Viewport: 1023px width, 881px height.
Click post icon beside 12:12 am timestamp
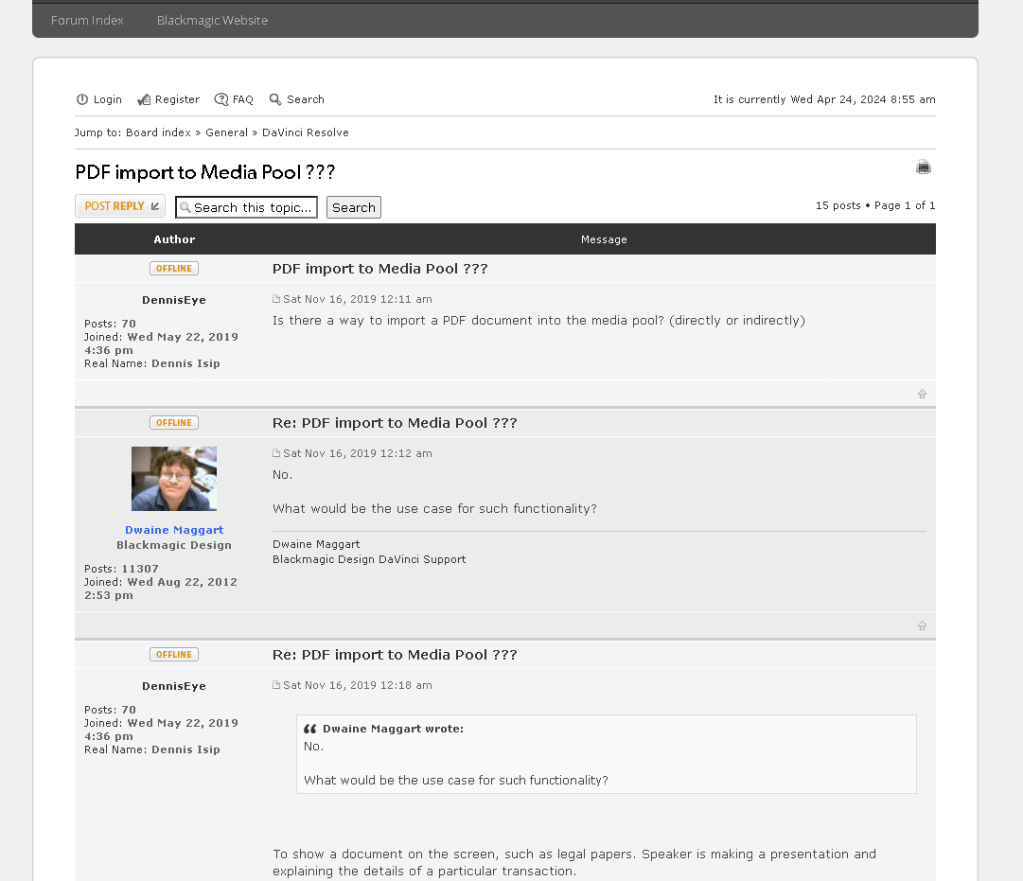[x=276, y=453]
